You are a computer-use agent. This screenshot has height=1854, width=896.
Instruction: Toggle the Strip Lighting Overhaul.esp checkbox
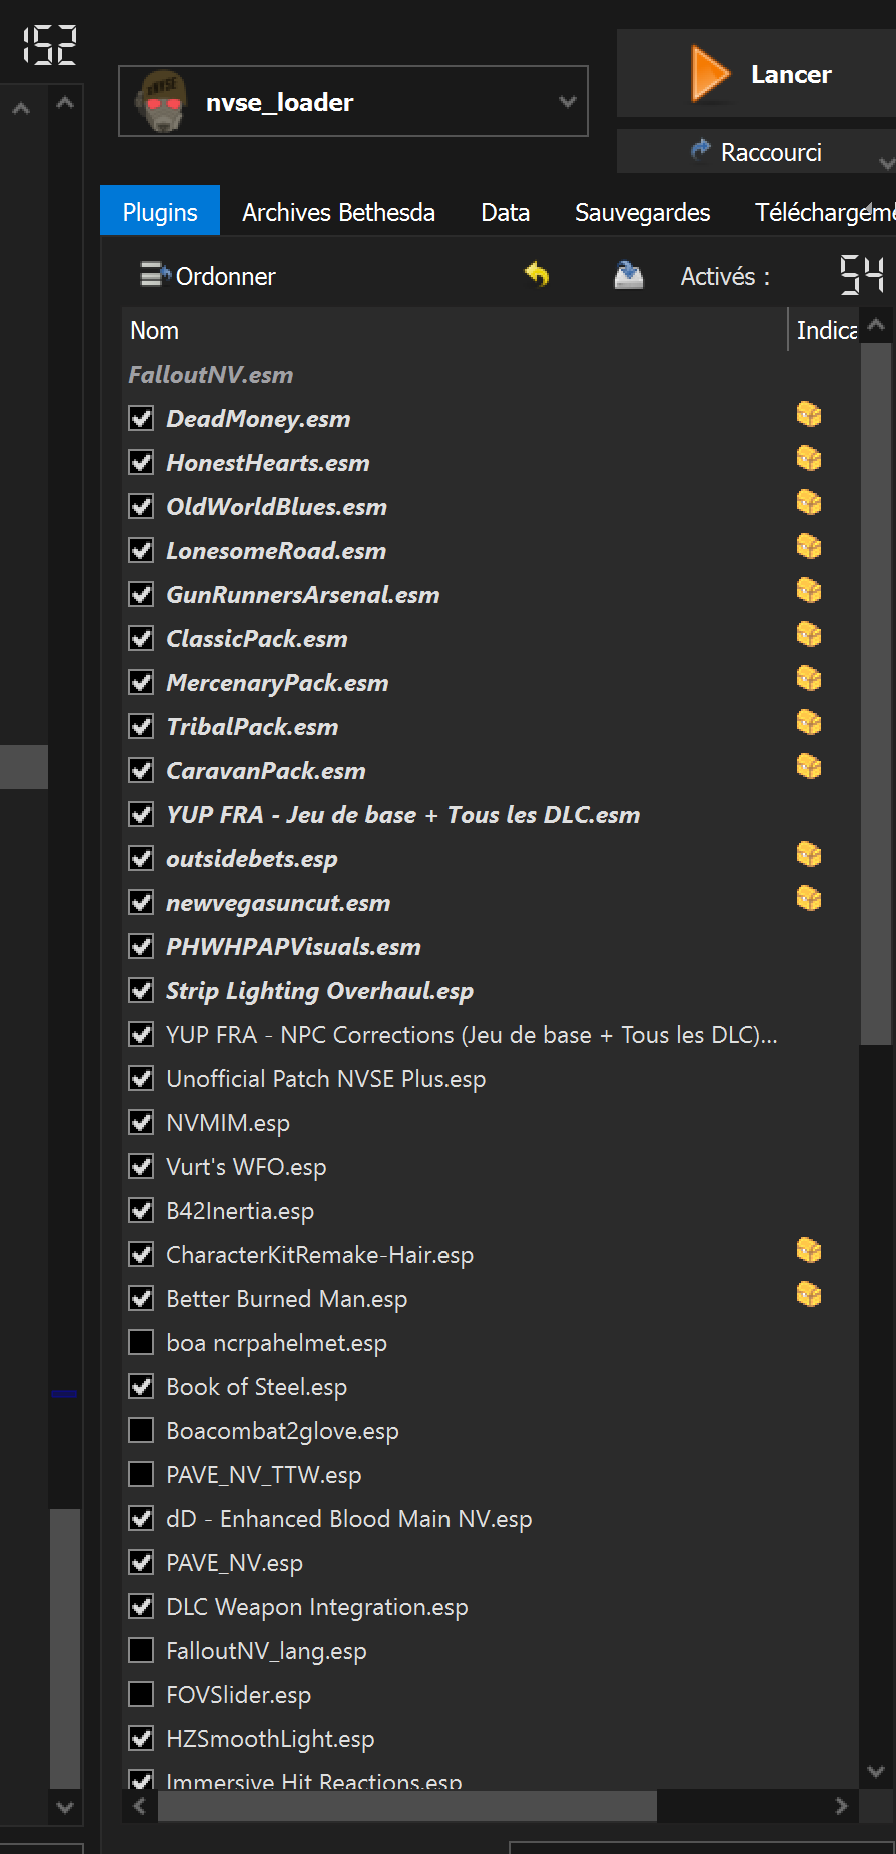141,990
